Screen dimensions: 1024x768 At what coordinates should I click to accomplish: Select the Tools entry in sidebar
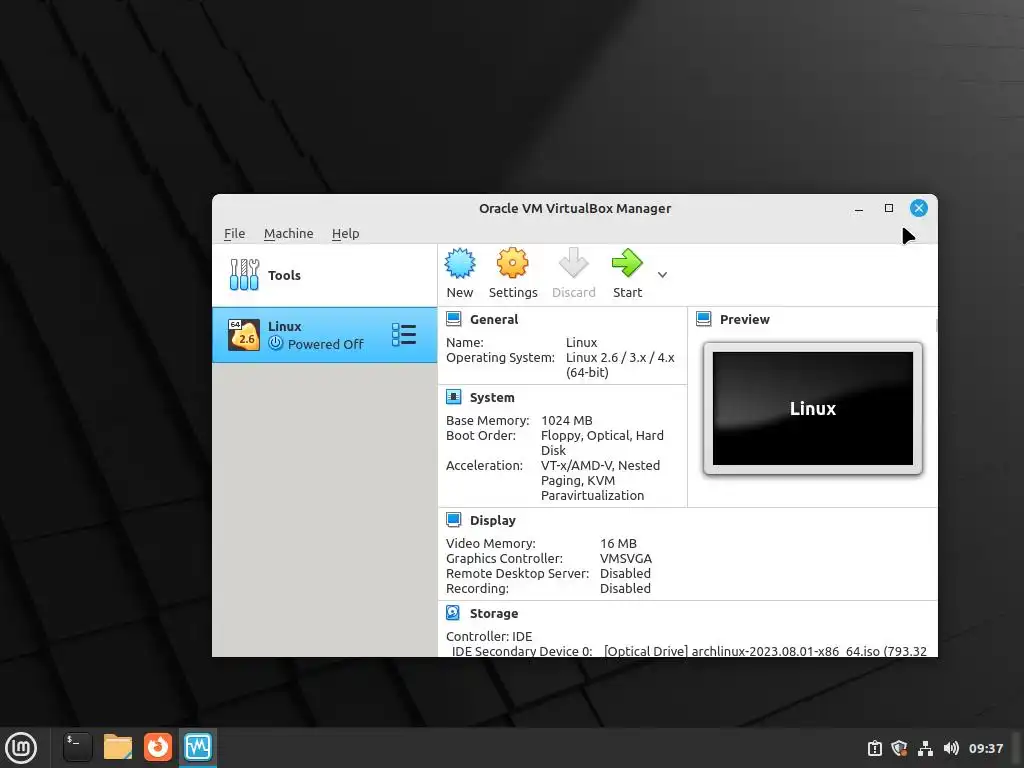click(325, 275)
